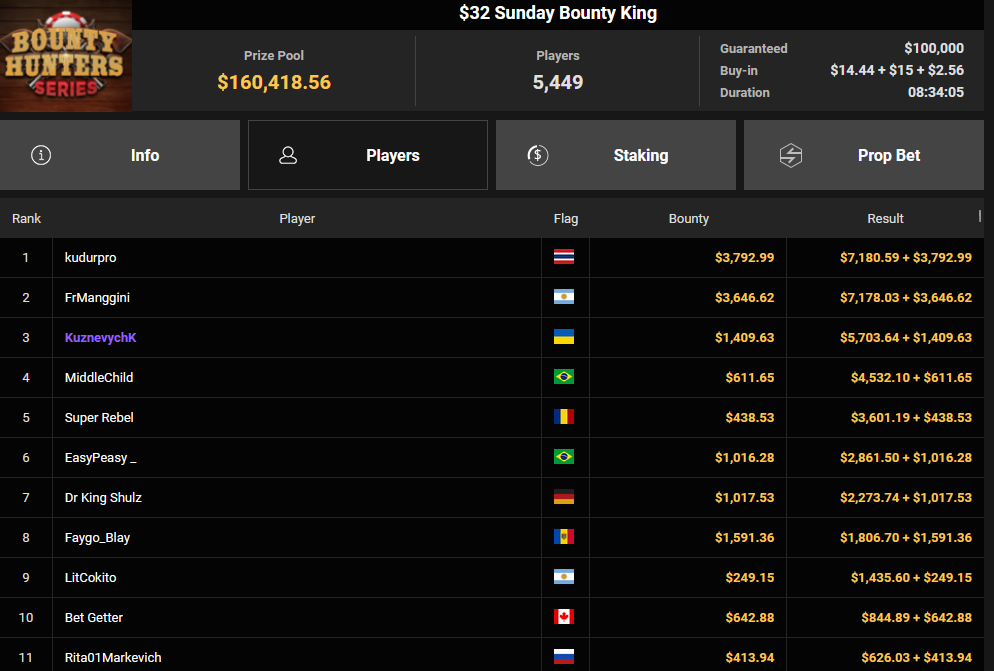This screenshot has width=994, height=671.
Task: Click the Bounty Hunters Series logo
Action: (x=66, y=56)
